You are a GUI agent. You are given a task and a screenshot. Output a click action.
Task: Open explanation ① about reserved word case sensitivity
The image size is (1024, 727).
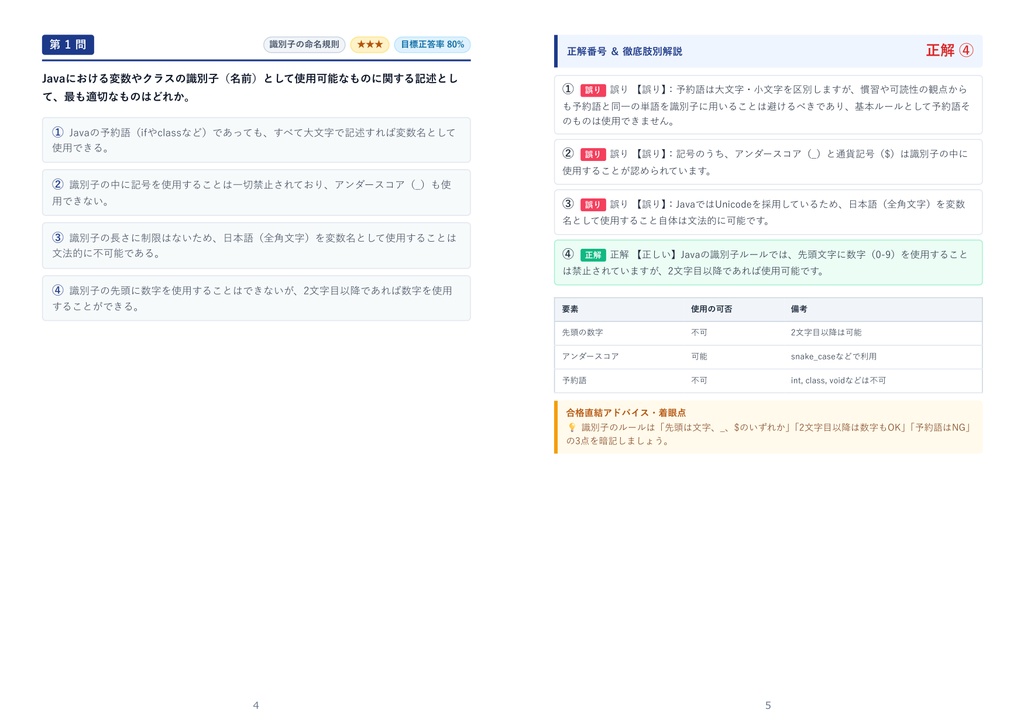click(768, 105)
